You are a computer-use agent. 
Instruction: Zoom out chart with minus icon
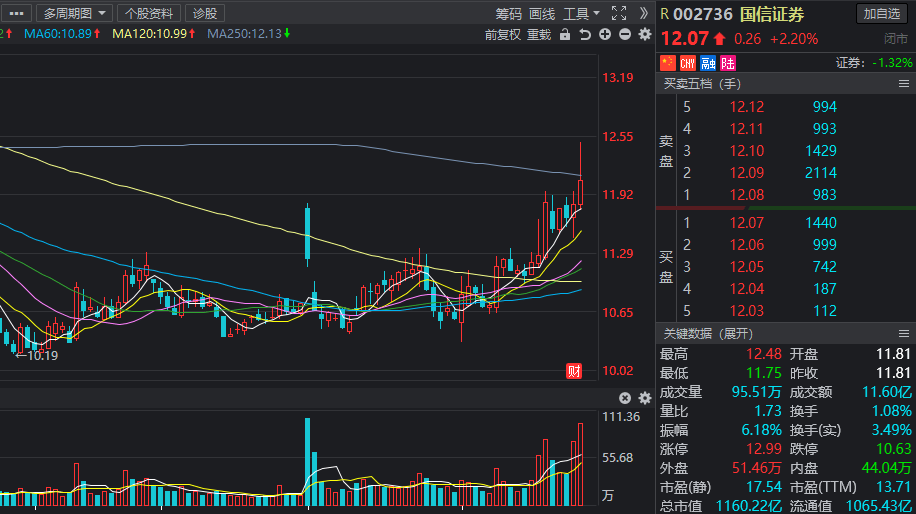625,35
